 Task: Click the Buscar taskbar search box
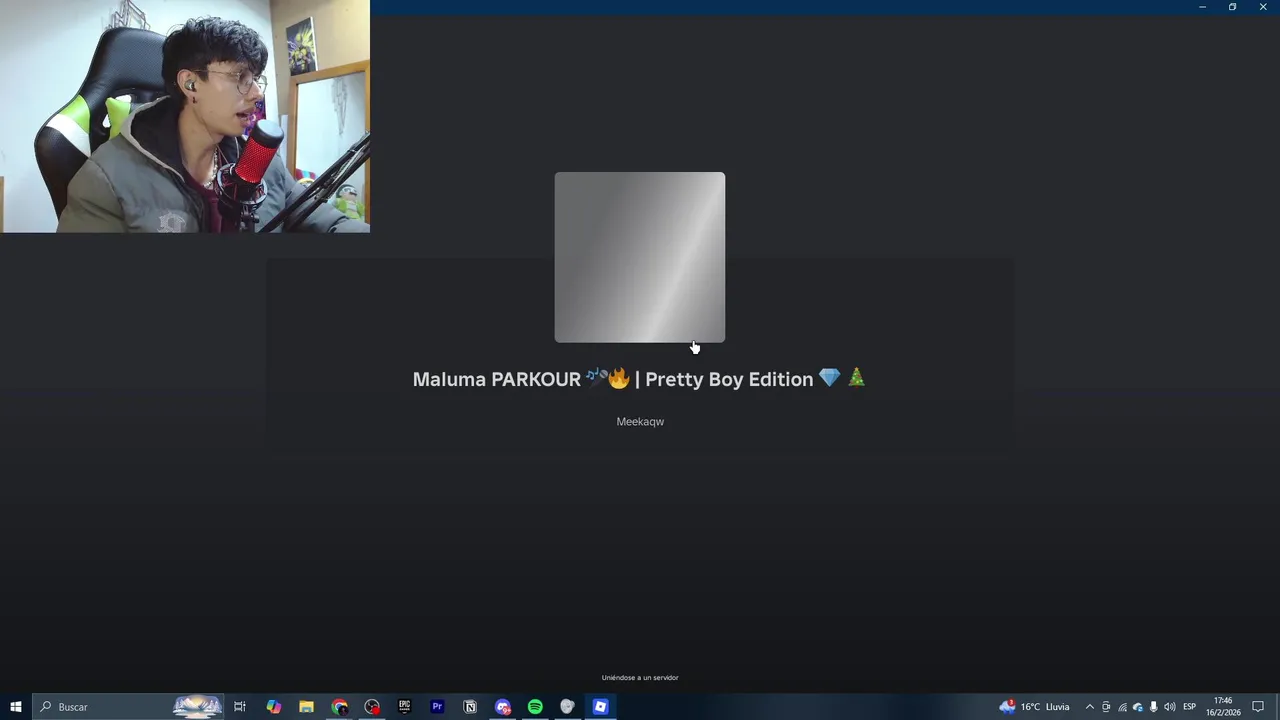(x=128, y=707)
